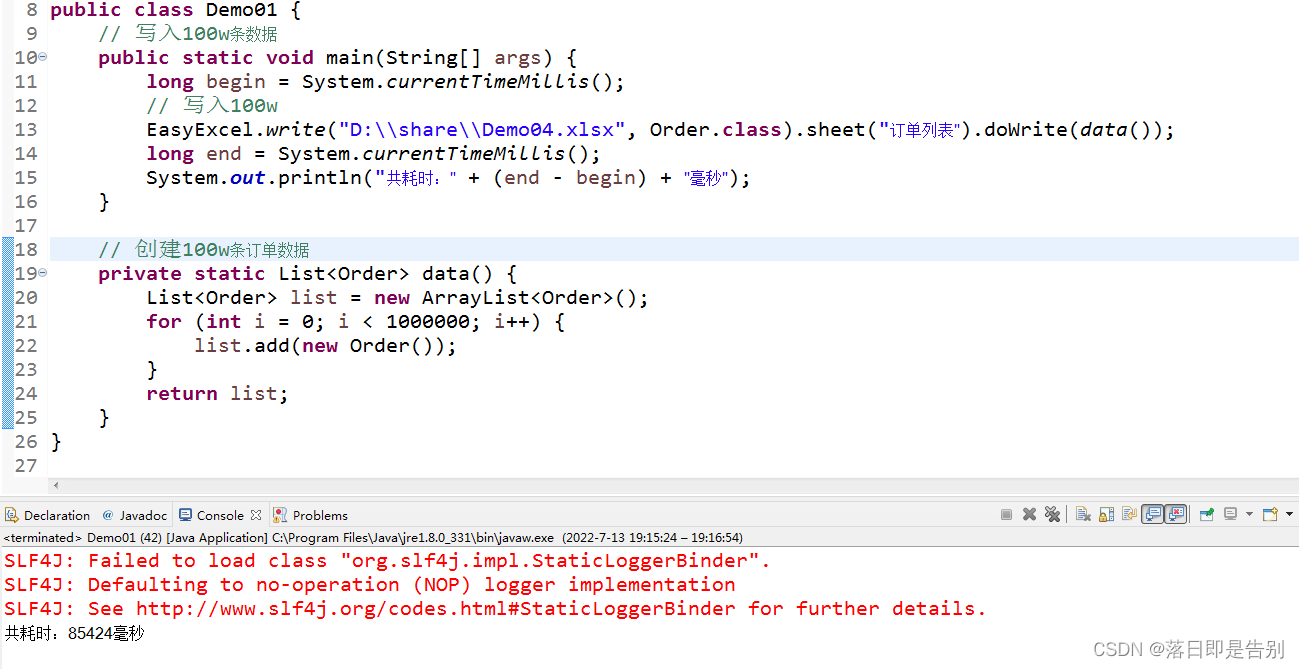Image resolution: width=1299 pixels, height=669 pixels.
Task: Close the Console tab with its X
Action: pyautogui.click(x=256, y=515)
